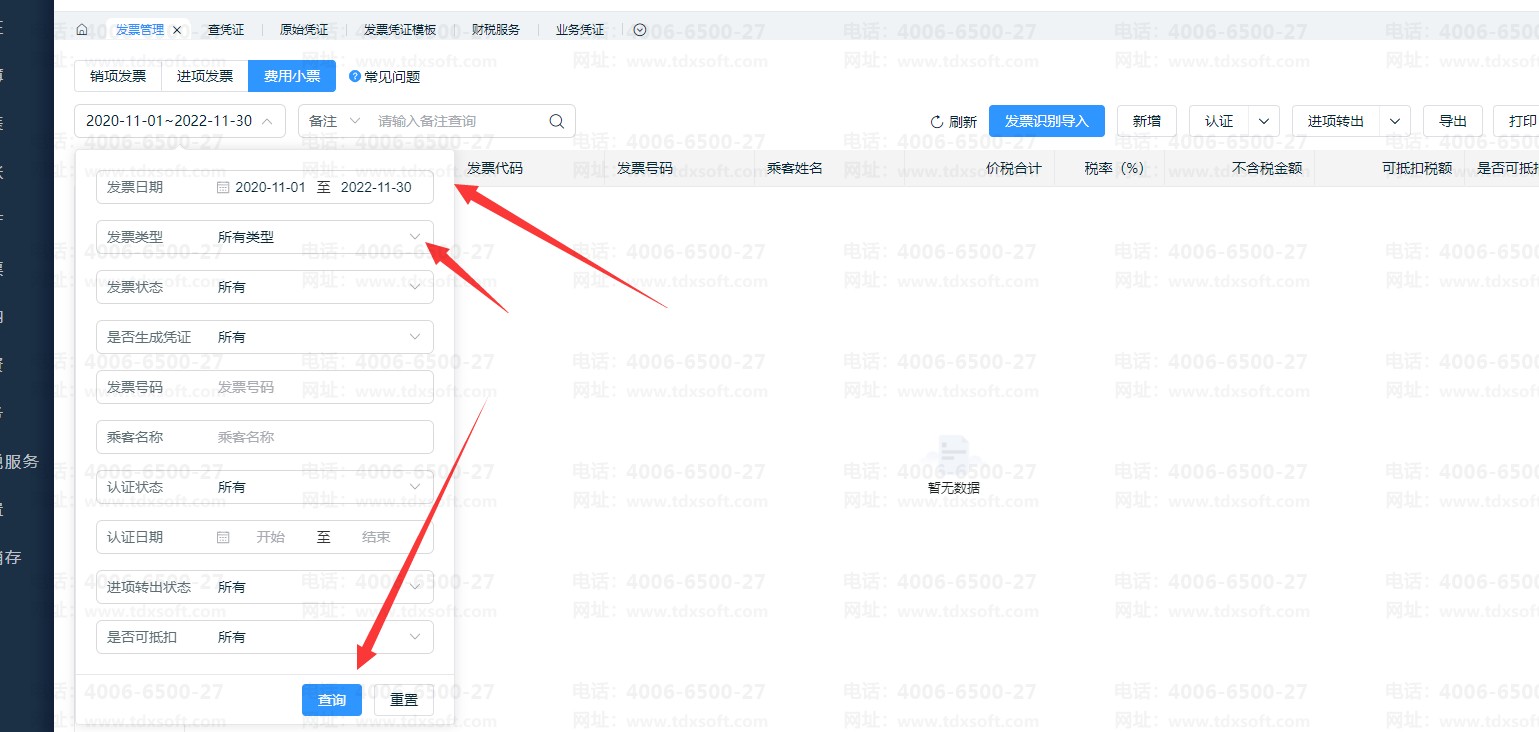The width and height of the screenshot is (1539, 732).
Task: Open the arrow next to 进项转出 button
Action: (1395, 121)
